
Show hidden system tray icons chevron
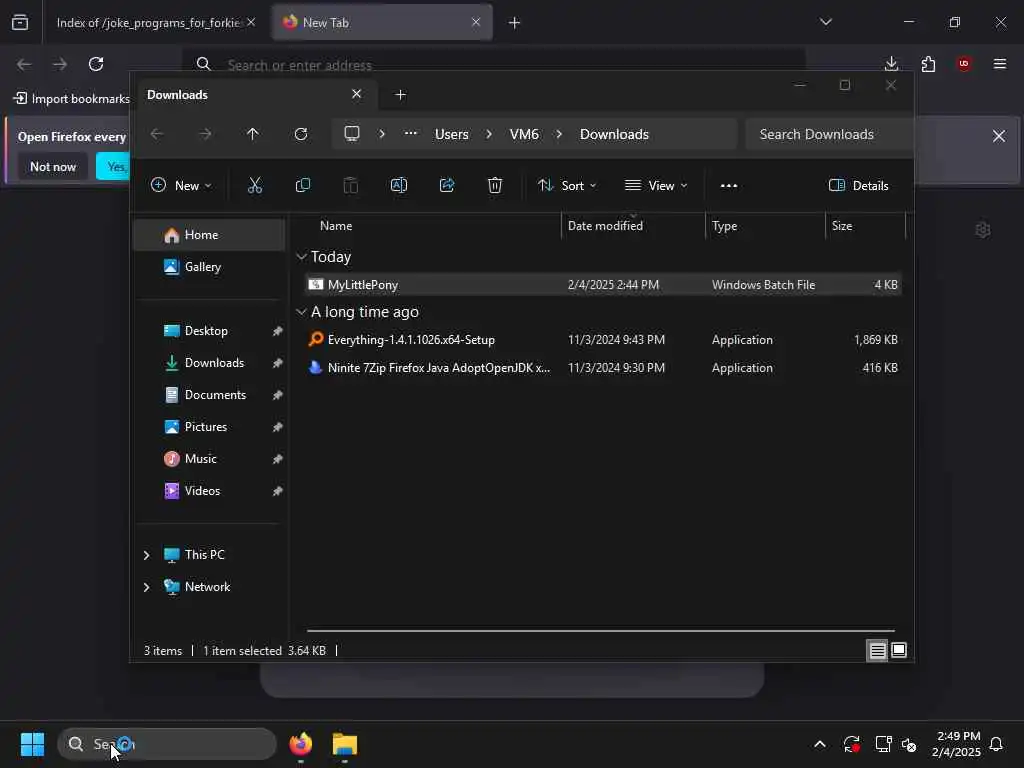point(820,744)
